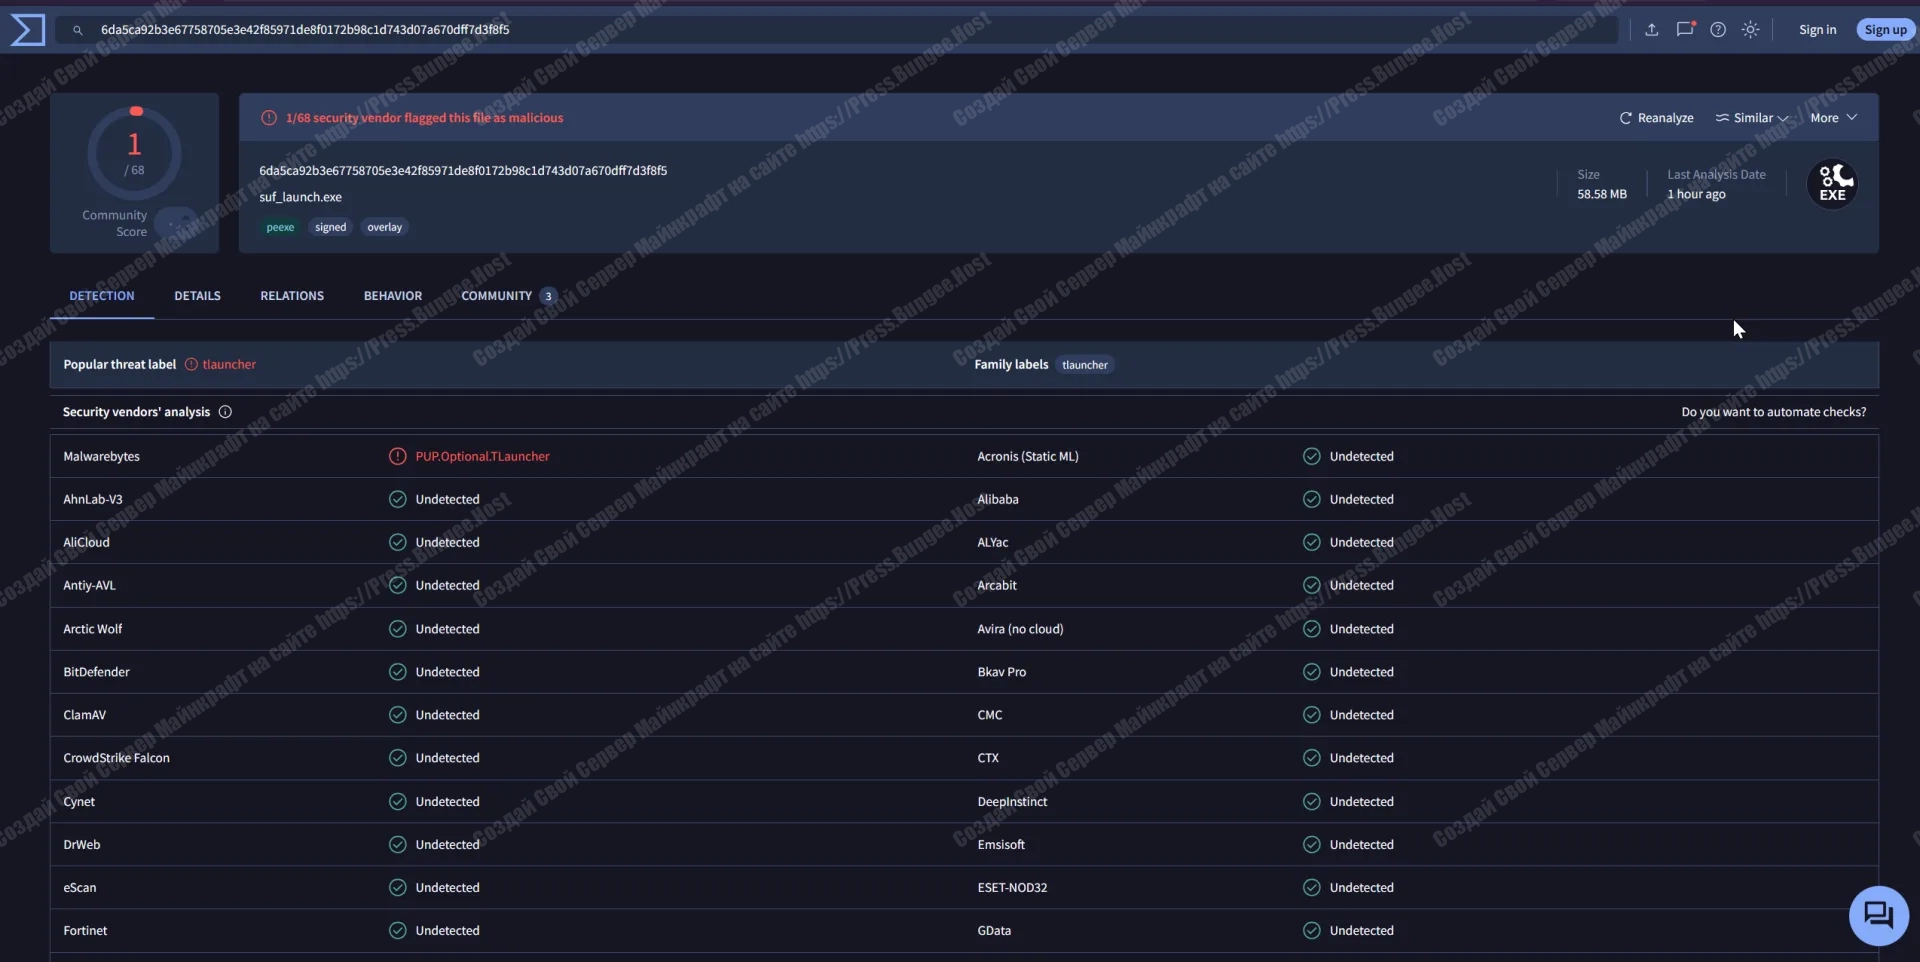Expand the Similar dropdown
Screen dimensions: 1920x962
coord(1751,118)
